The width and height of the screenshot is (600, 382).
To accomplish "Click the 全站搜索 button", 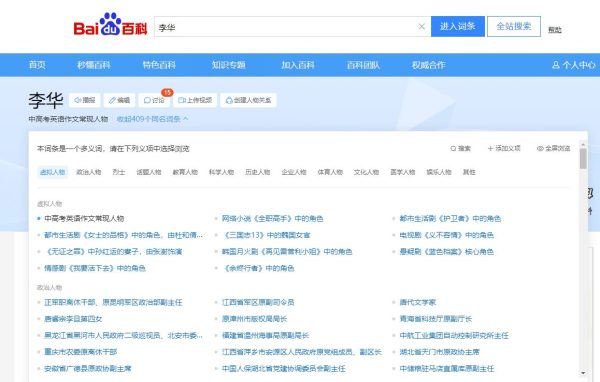I will point(514,26).
